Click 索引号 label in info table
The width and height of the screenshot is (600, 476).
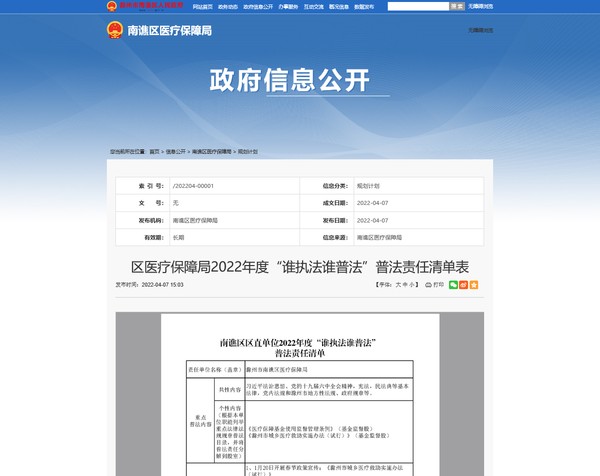tap(151, 186)
